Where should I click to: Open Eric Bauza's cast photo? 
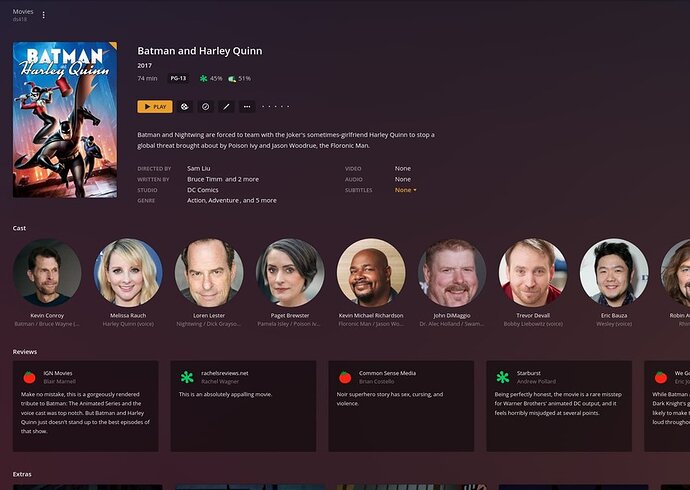614,273
